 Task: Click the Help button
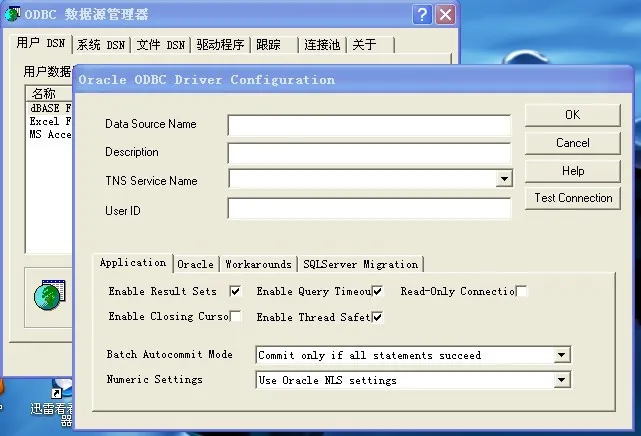click(572, 171)
